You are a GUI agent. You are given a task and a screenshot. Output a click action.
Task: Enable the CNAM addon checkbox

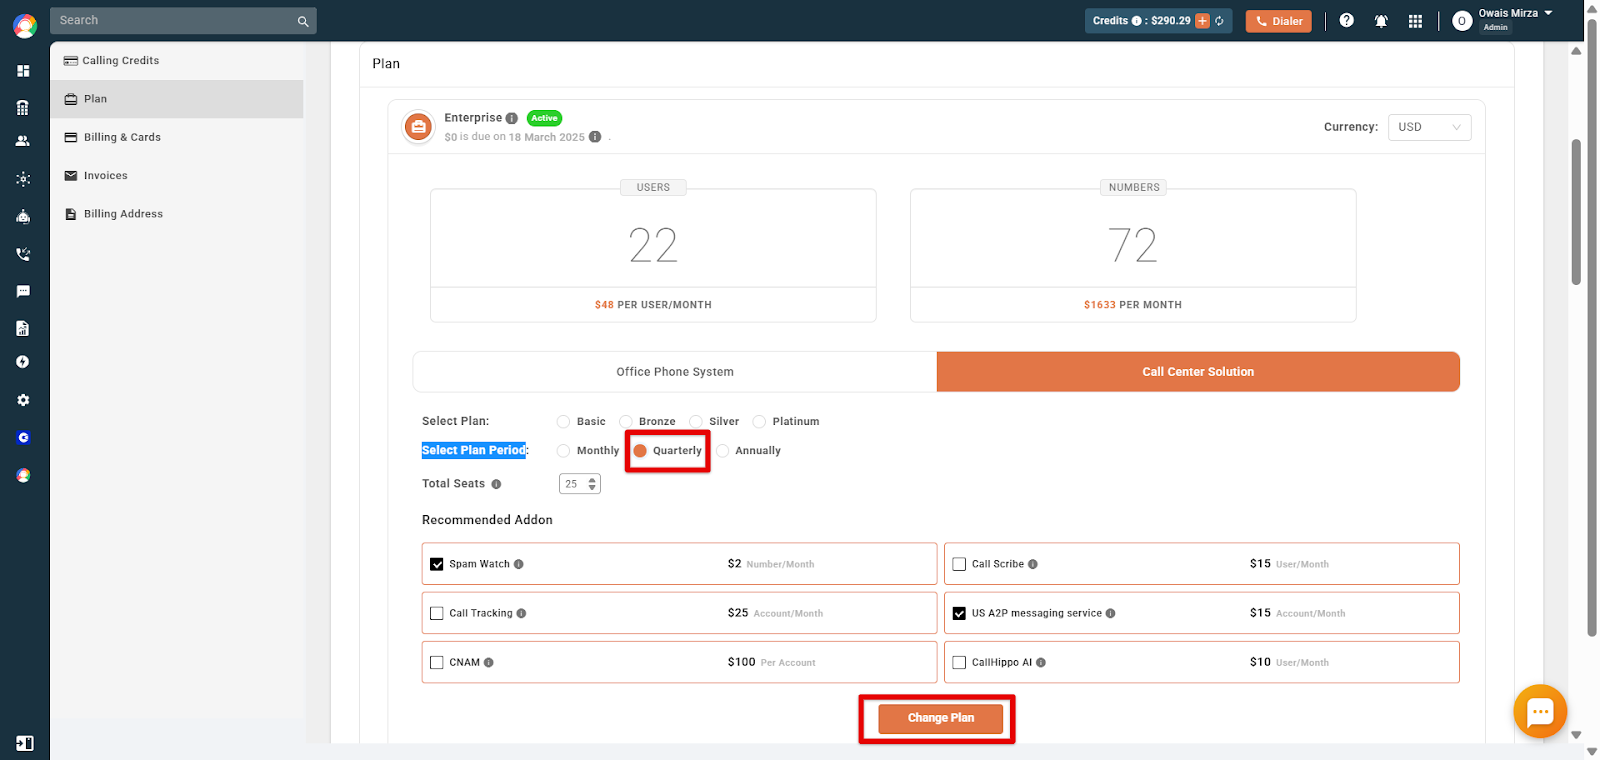pyautogui.click(x=437, y=662)
